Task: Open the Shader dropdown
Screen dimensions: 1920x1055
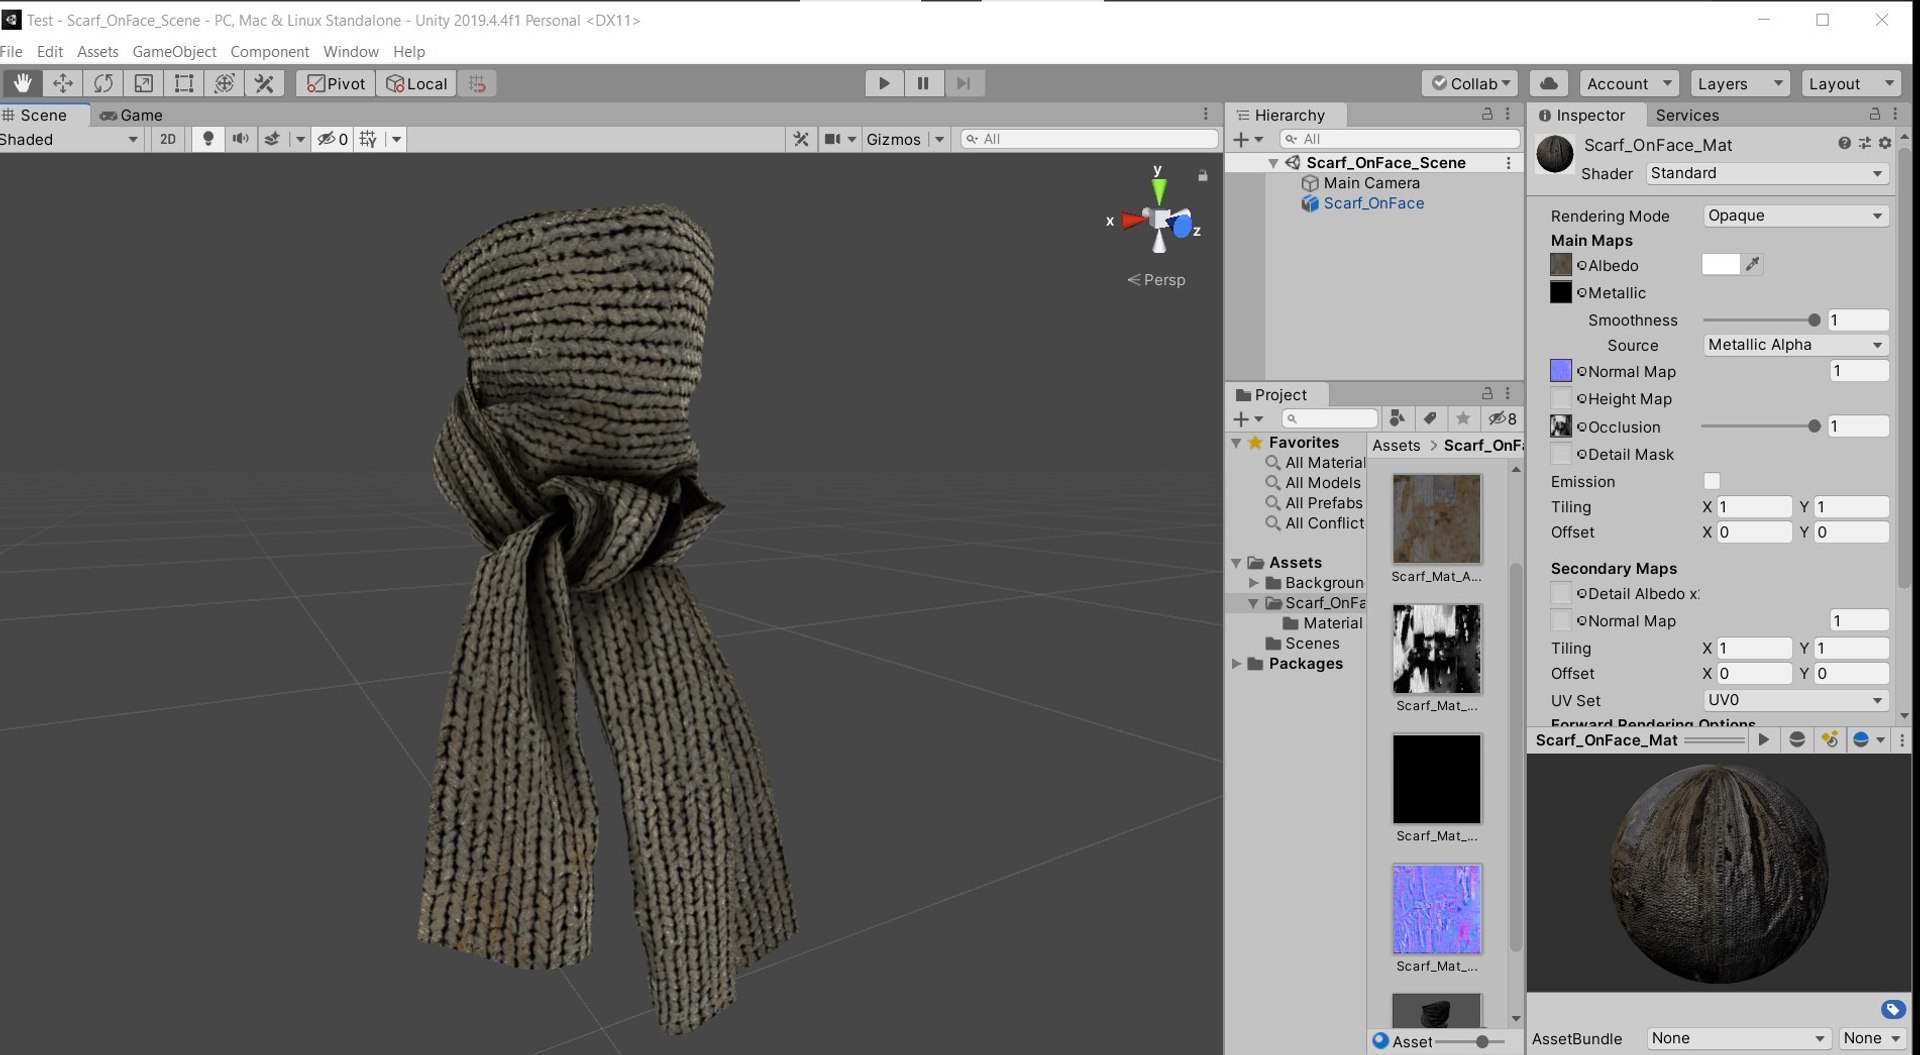Action: 1767,173
